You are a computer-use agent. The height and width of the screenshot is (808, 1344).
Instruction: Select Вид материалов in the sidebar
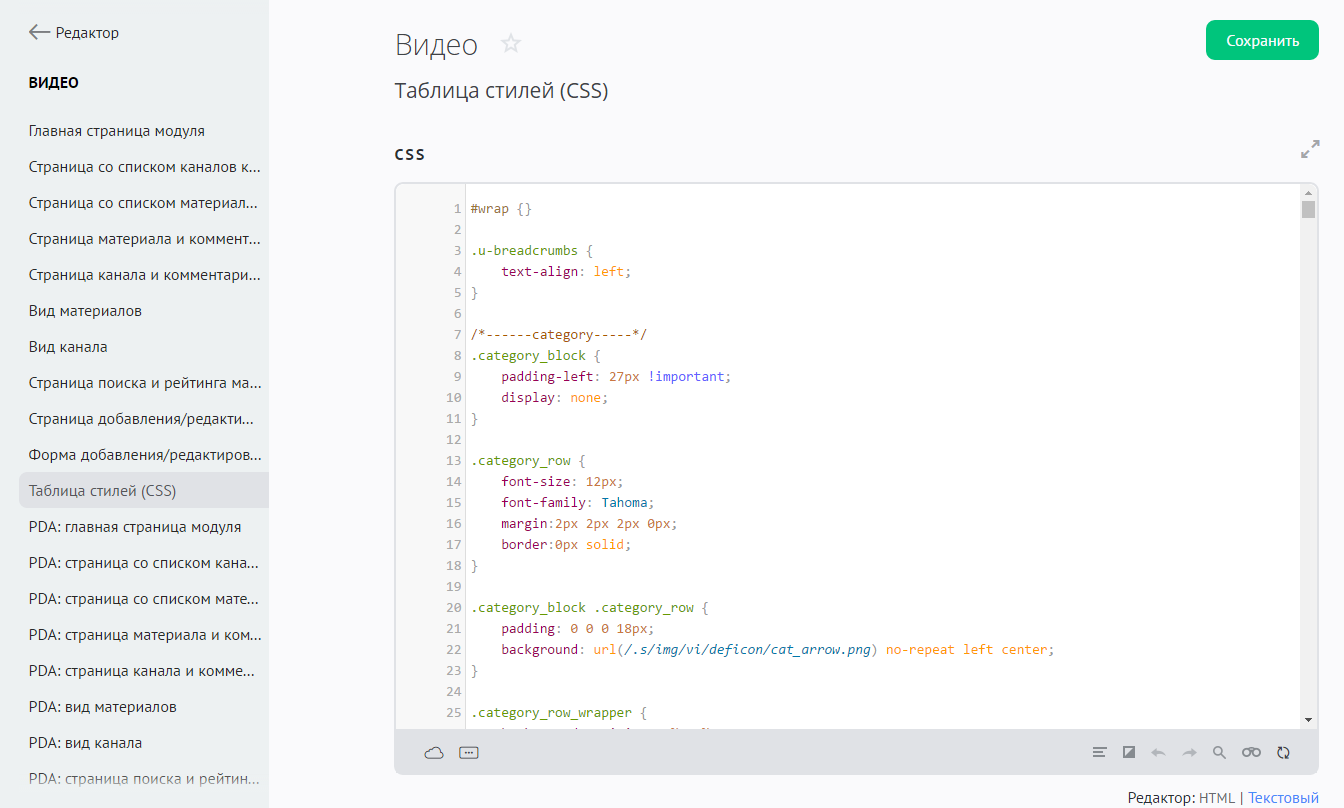pyautogui.click(x=85, y=311)
